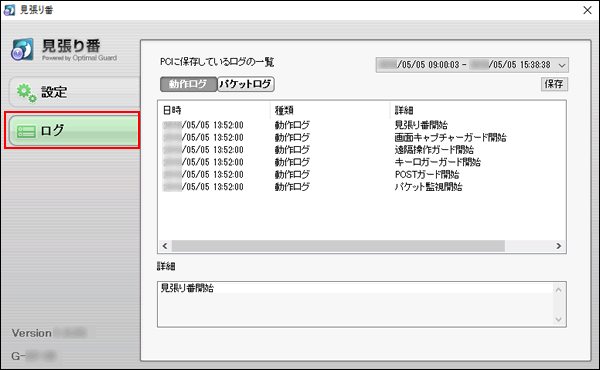Switch to the パケットログ tab
This screenshot has height=370, width=600.
[246, 84]
